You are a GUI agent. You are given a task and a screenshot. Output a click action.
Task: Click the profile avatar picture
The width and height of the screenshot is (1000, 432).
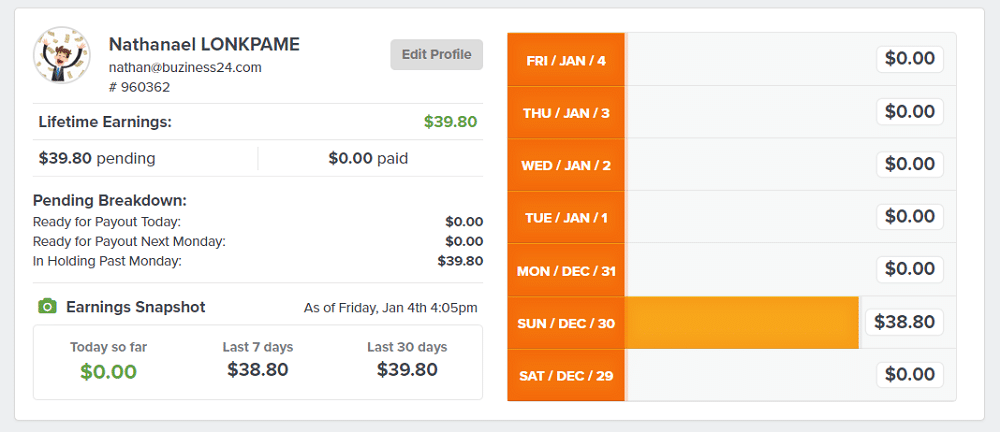click(62, 55)
